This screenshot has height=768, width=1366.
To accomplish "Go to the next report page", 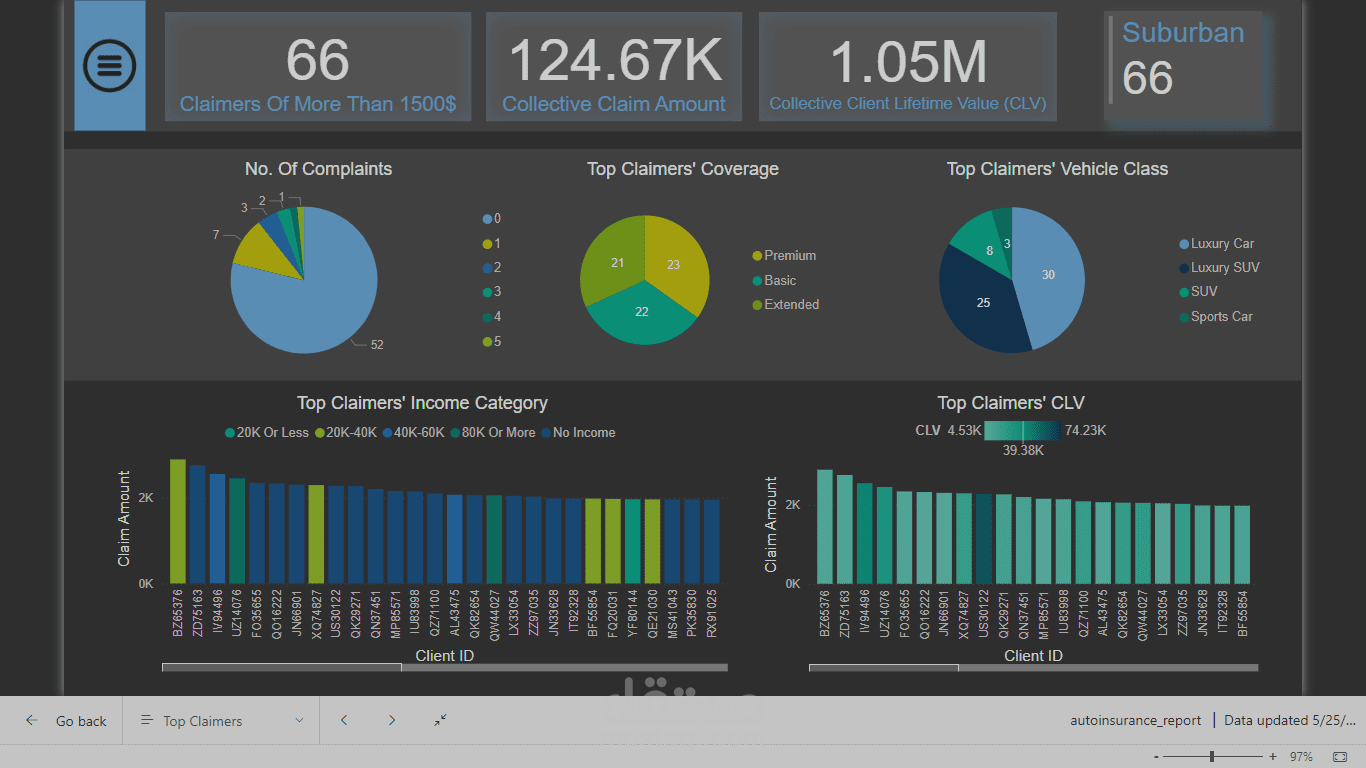I will click(x=392, y=720).
